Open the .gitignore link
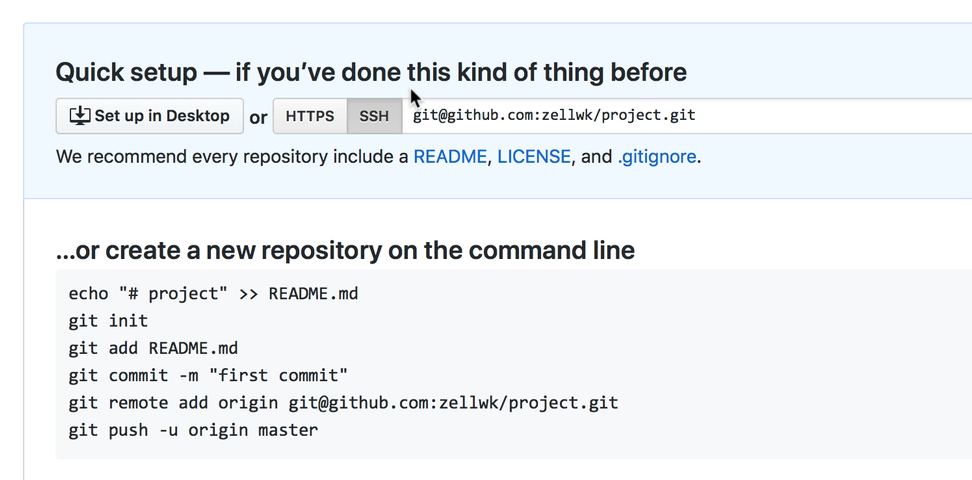The height and width of the screenshot is (480, 972). point(656,157)
